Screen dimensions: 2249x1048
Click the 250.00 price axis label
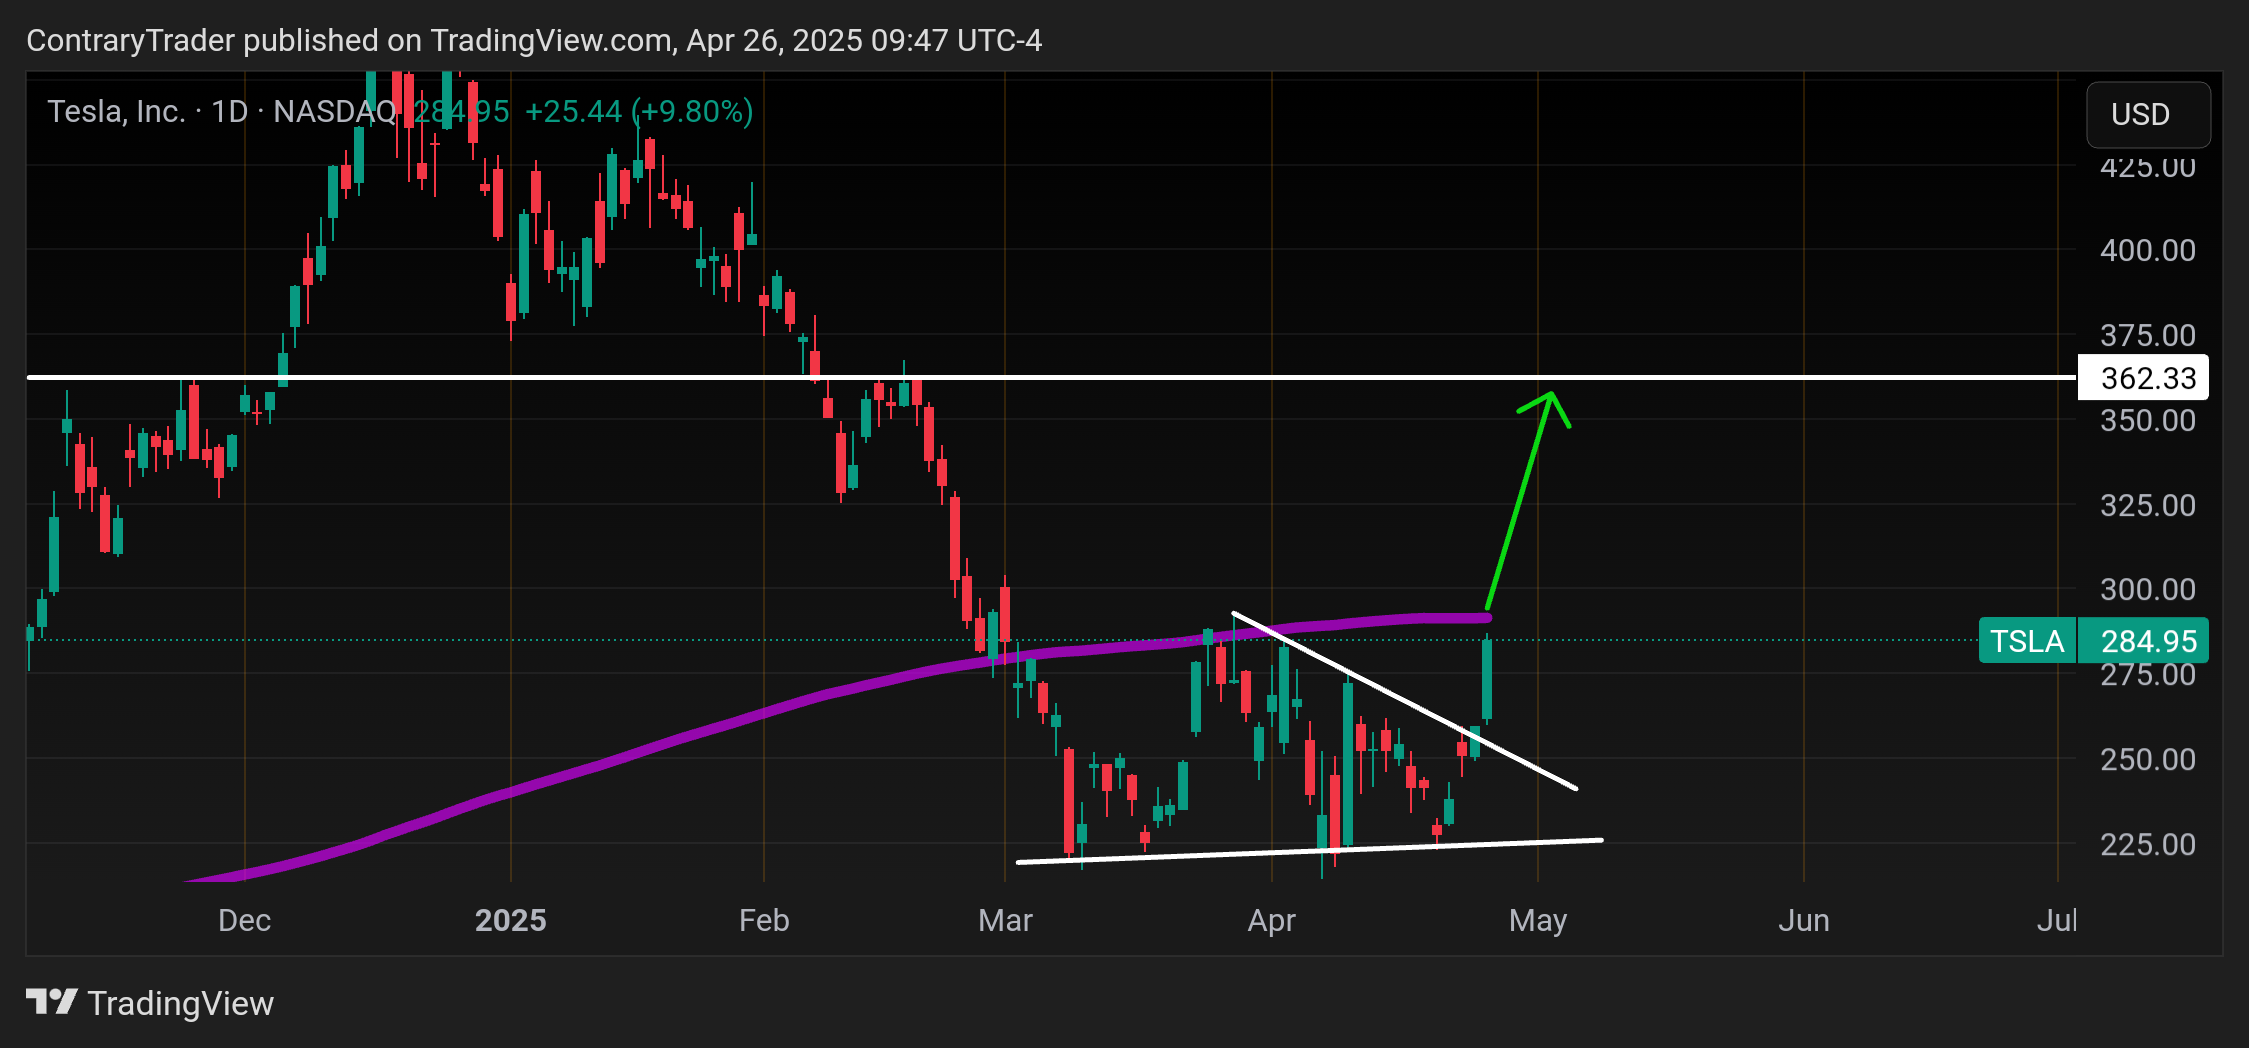tap(2147, 759)
